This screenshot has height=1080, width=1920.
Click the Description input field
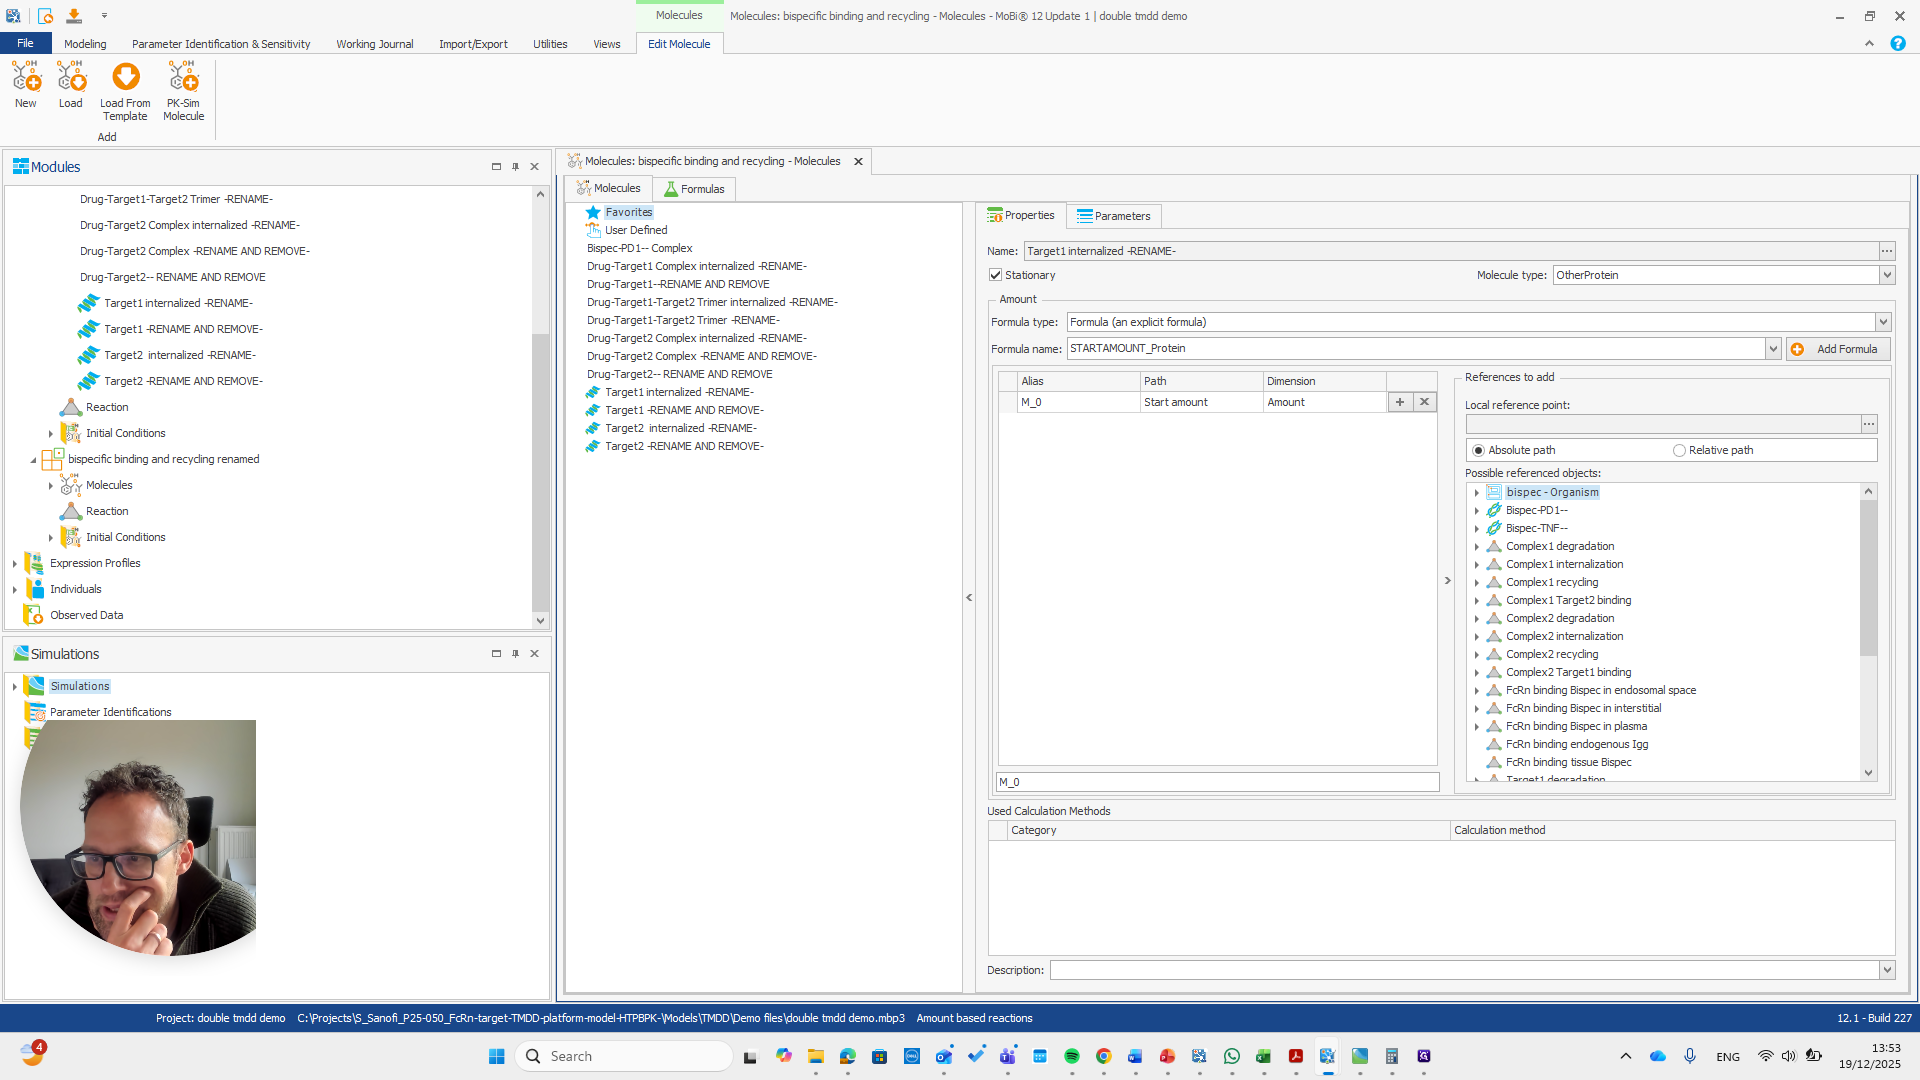click(x=1400, y=969)
